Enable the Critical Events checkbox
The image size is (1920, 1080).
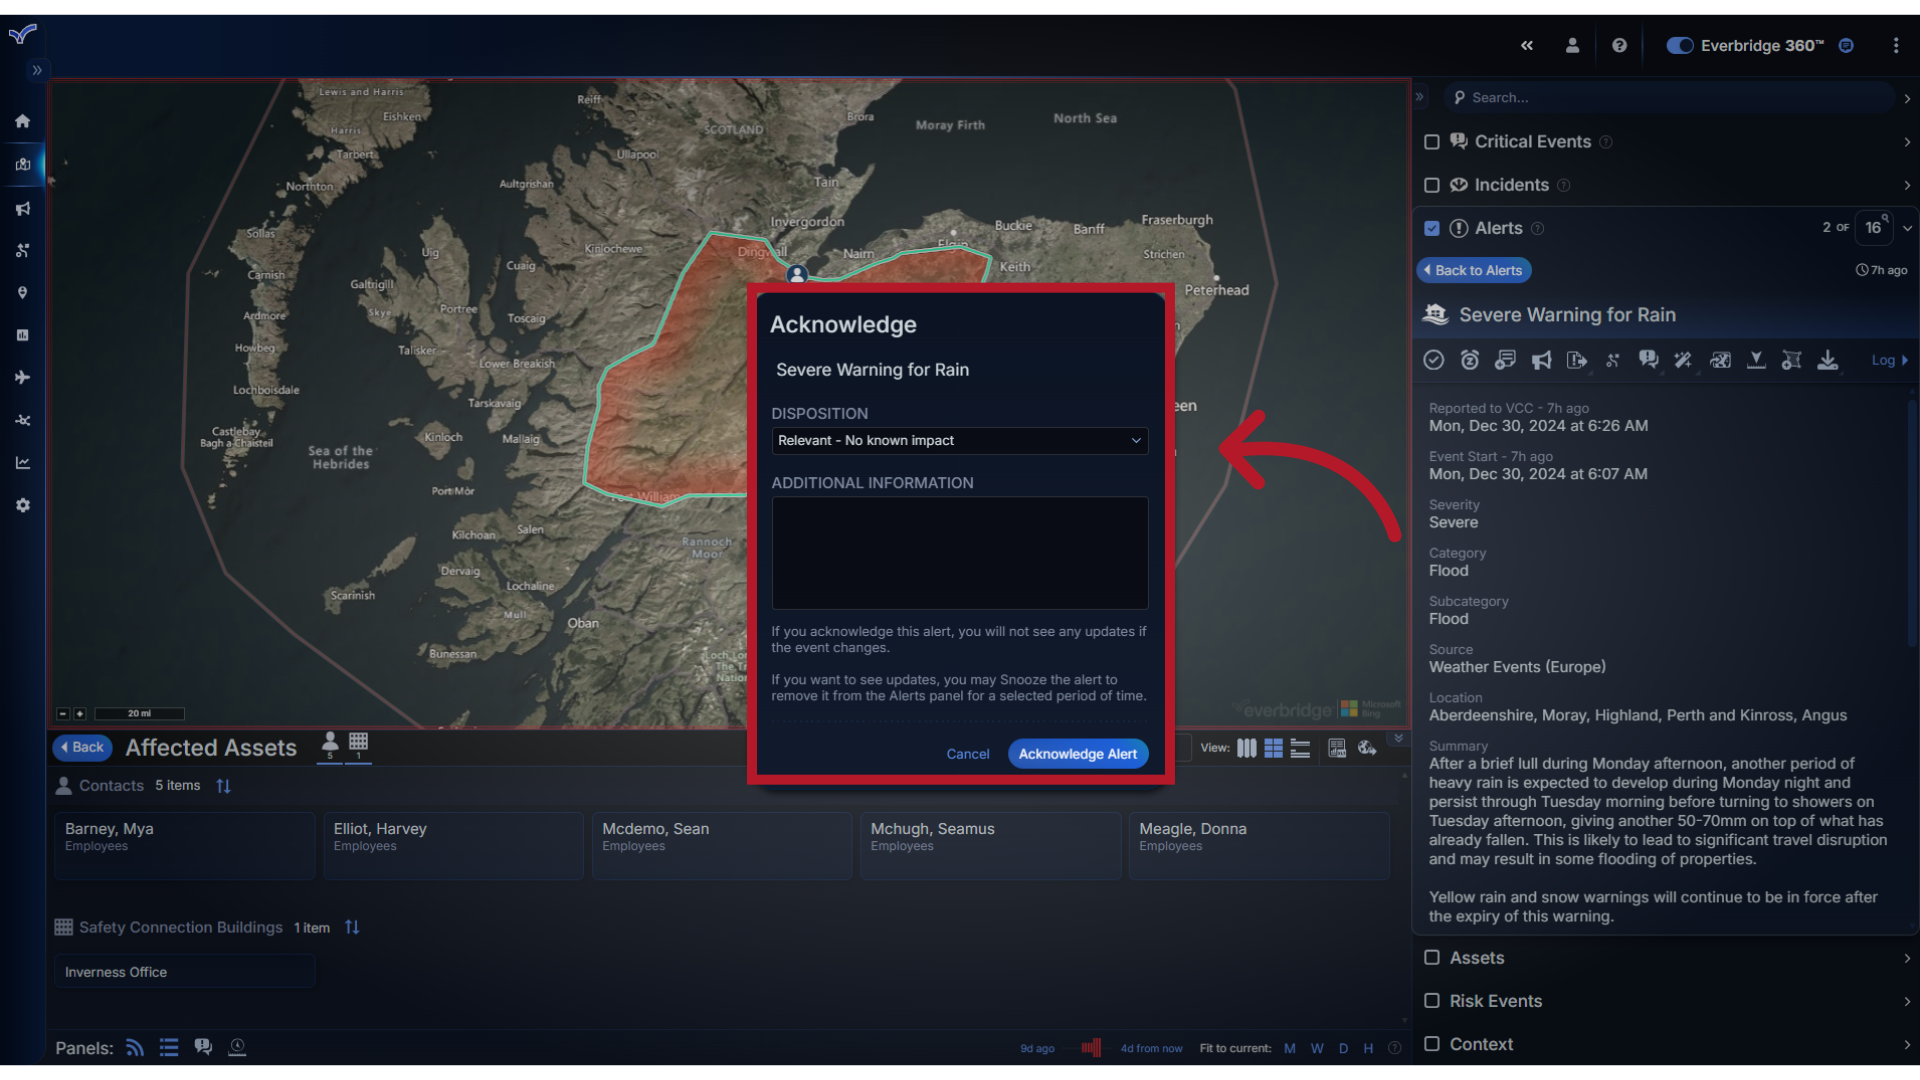1432,142
